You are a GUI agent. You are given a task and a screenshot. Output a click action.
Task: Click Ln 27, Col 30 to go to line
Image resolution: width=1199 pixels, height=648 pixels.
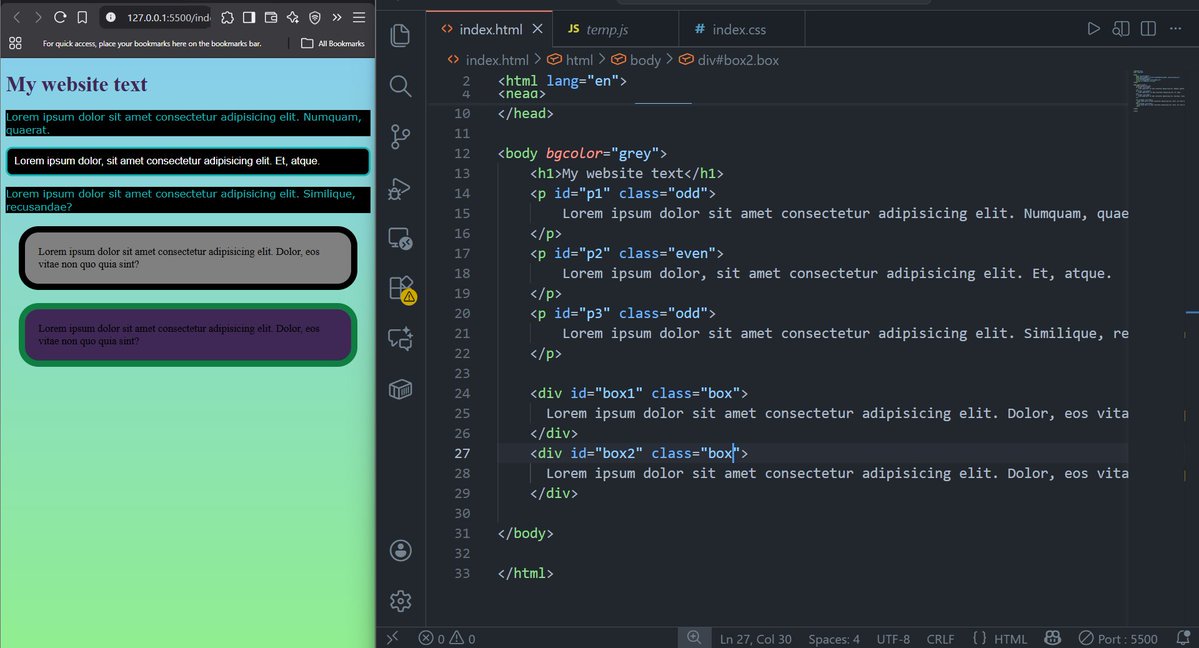click(x=755, y=638)
